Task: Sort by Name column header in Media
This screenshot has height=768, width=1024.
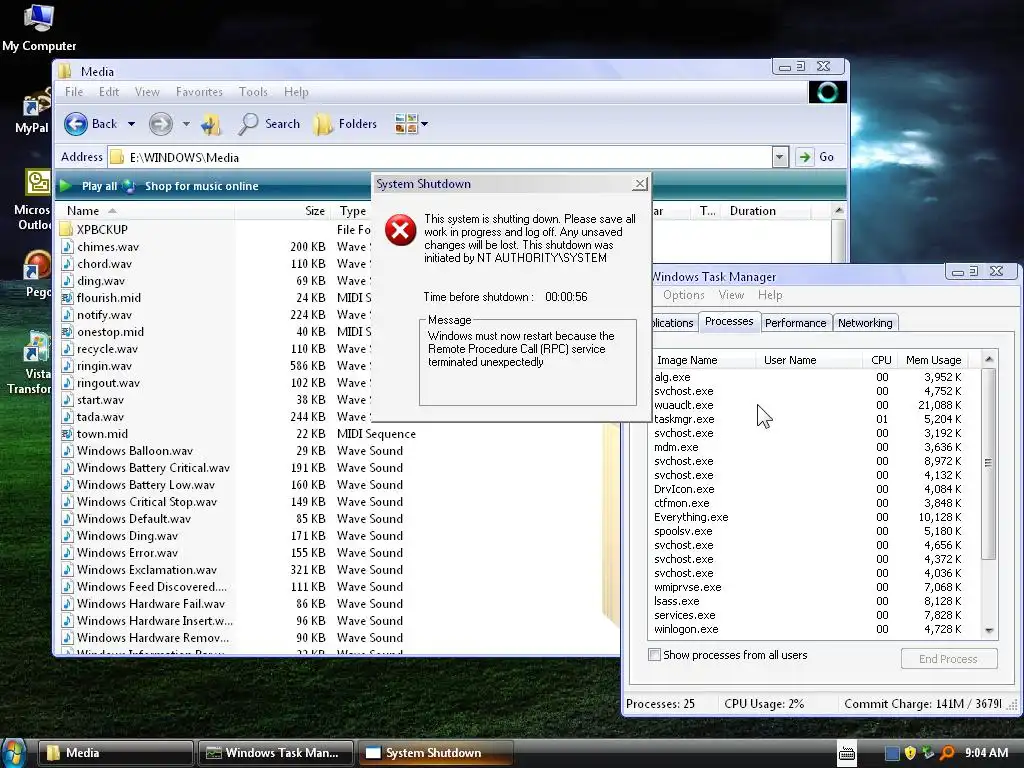Action: 150,211
